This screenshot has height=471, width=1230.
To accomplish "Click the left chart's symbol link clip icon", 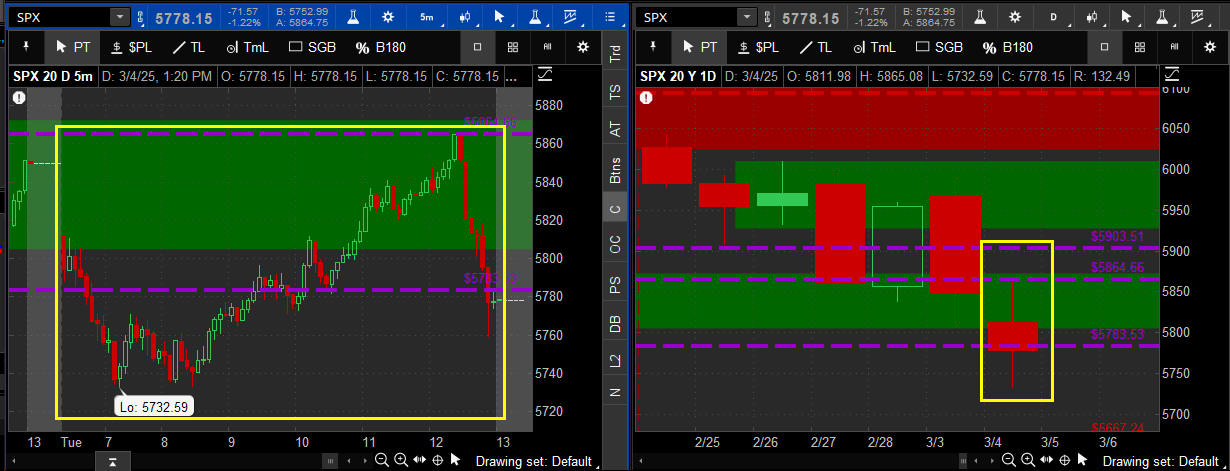I will 142,17.
